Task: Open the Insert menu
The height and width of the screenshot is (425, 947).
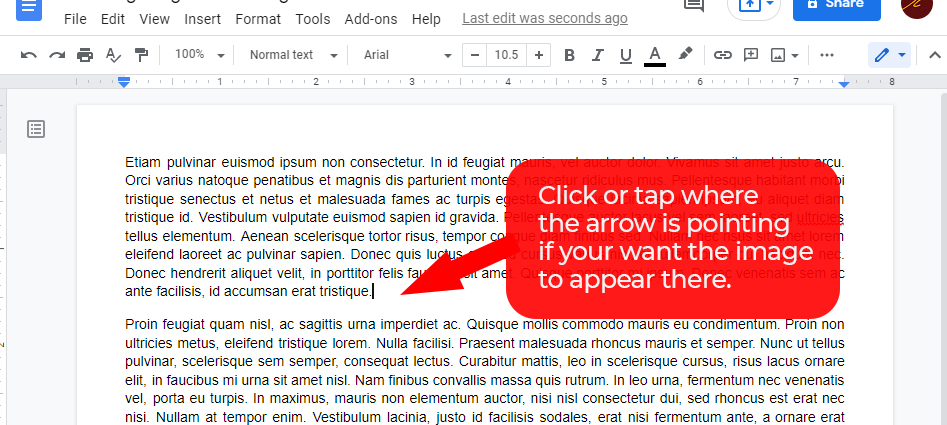Action: [202, 19]
